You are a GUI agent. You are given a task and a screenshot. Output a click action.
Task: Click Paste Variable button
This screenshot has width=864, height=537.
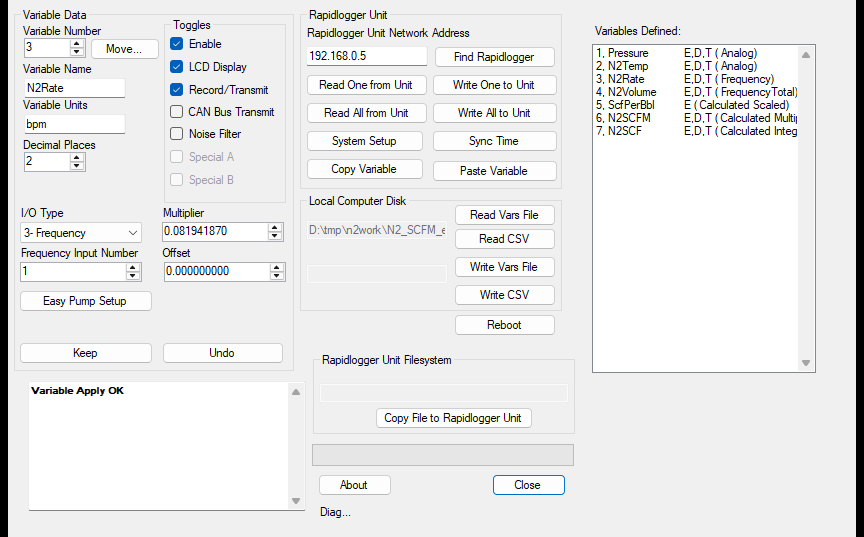click(x=494, y=171)
